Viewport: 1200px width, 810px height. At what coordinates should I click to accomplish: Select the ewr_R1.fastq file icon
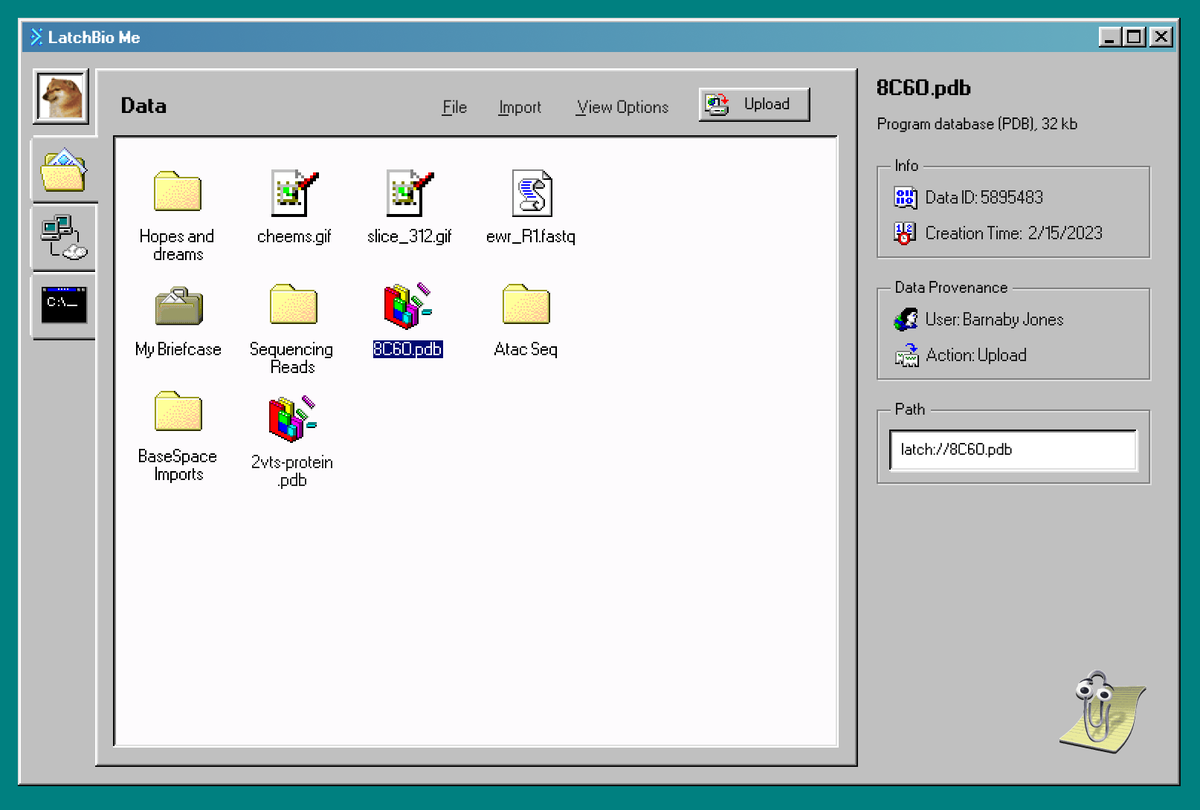click(531, 192)
